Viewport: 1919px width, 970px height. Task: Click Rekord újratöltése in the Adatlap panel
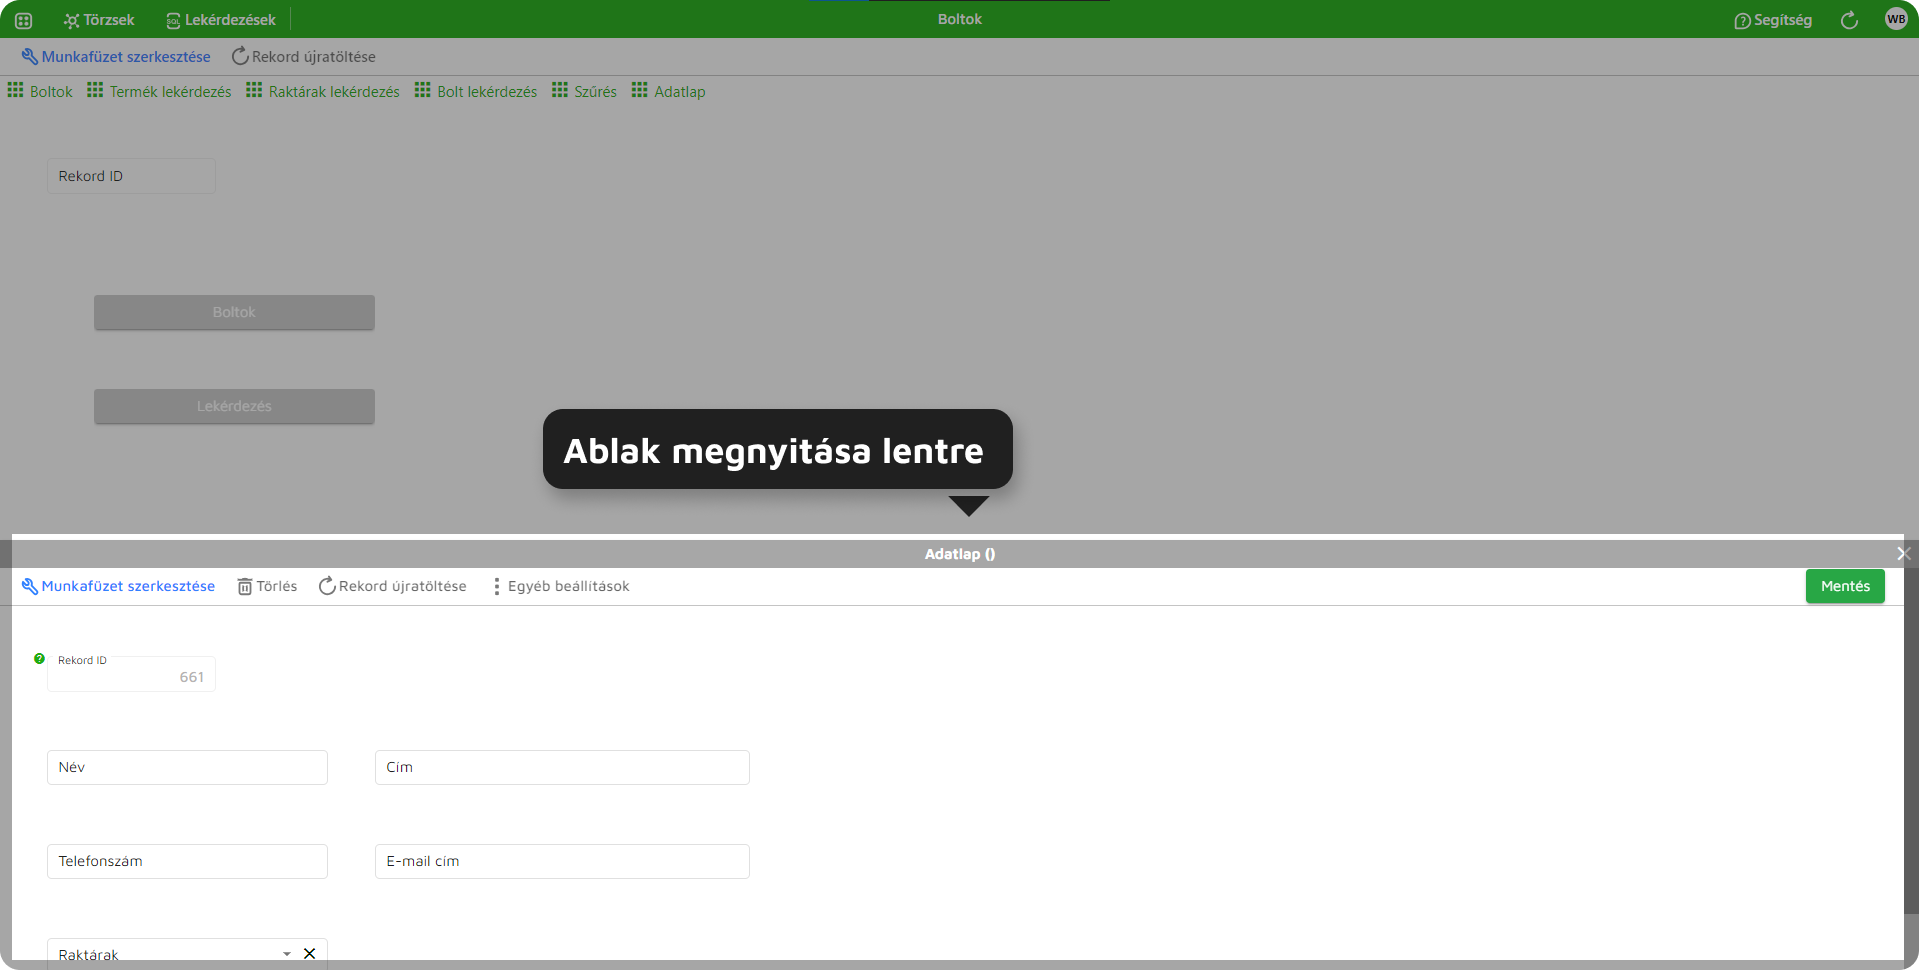392,586
